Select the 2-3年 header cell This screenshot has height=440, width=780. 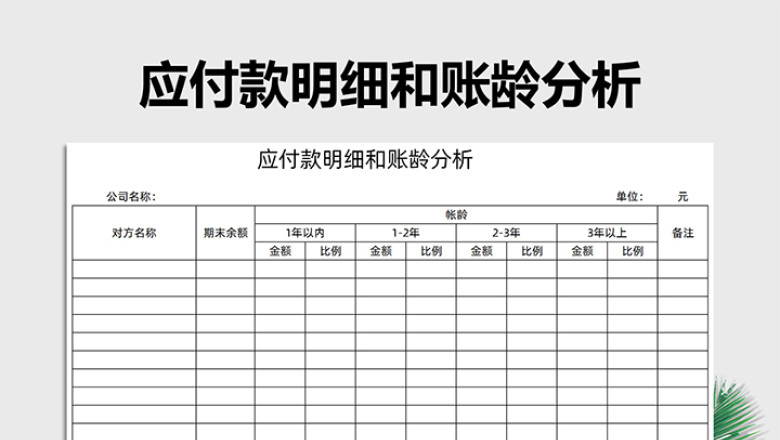[x=506, y=233]
